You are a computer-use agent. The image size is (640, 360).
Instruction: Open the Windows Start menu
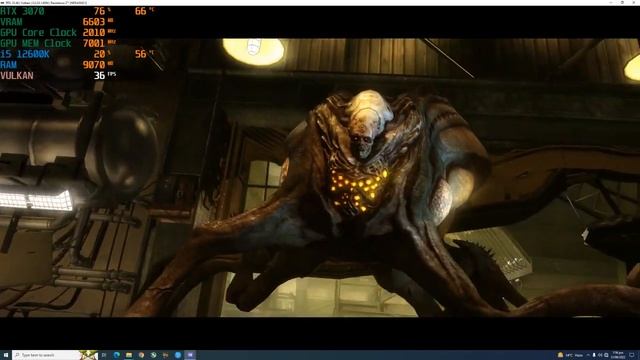click(x=6, y=355)
